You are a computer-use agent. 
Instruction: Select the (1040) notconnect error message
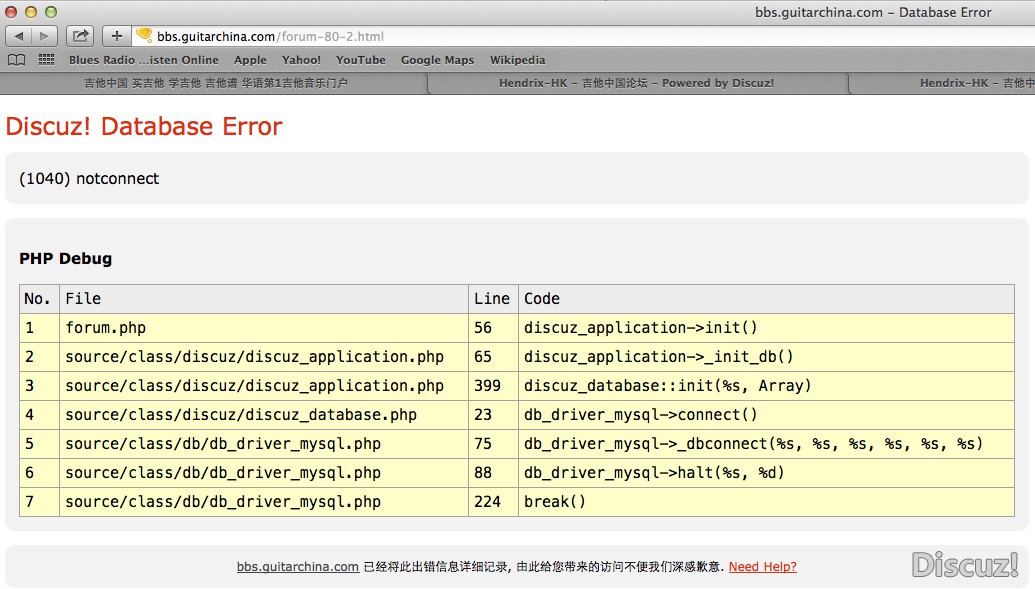[89, 178]
